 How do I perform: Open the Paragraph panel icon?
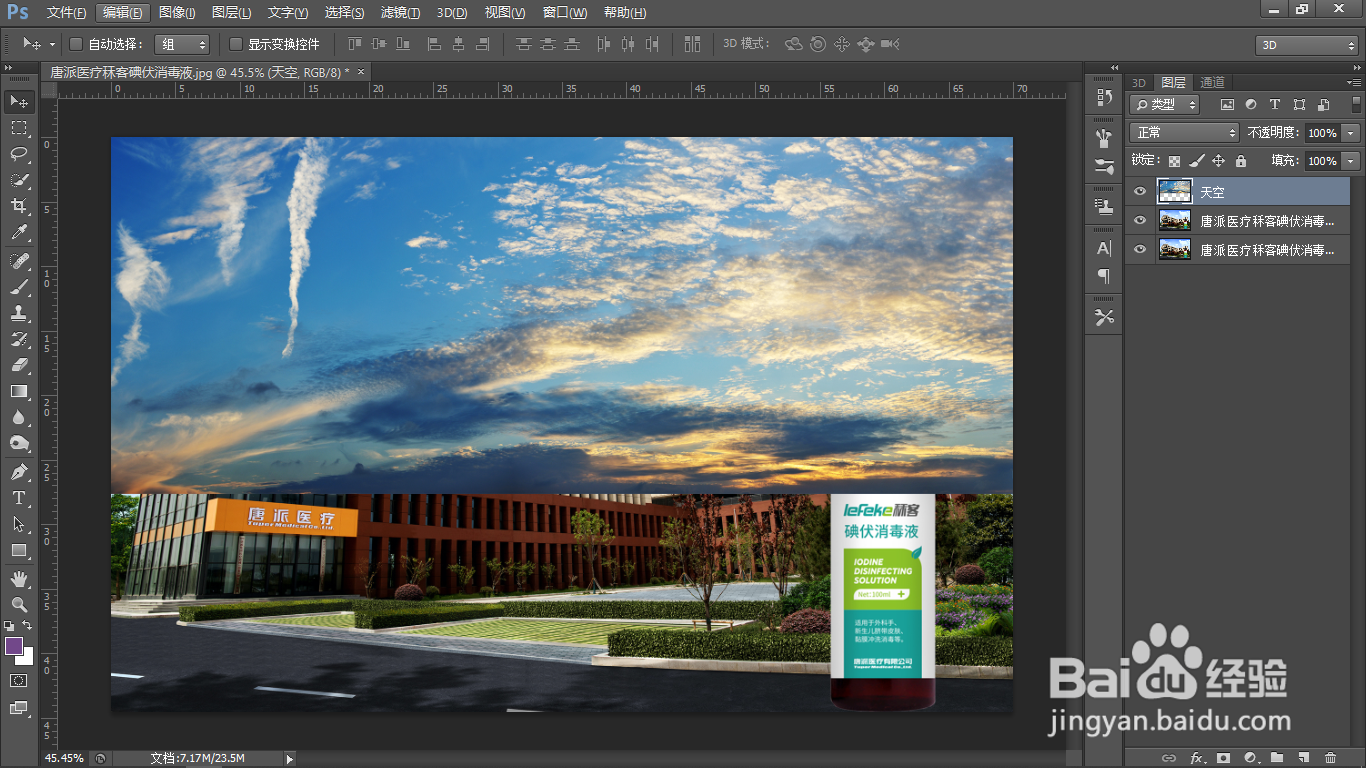[1104, 276]
